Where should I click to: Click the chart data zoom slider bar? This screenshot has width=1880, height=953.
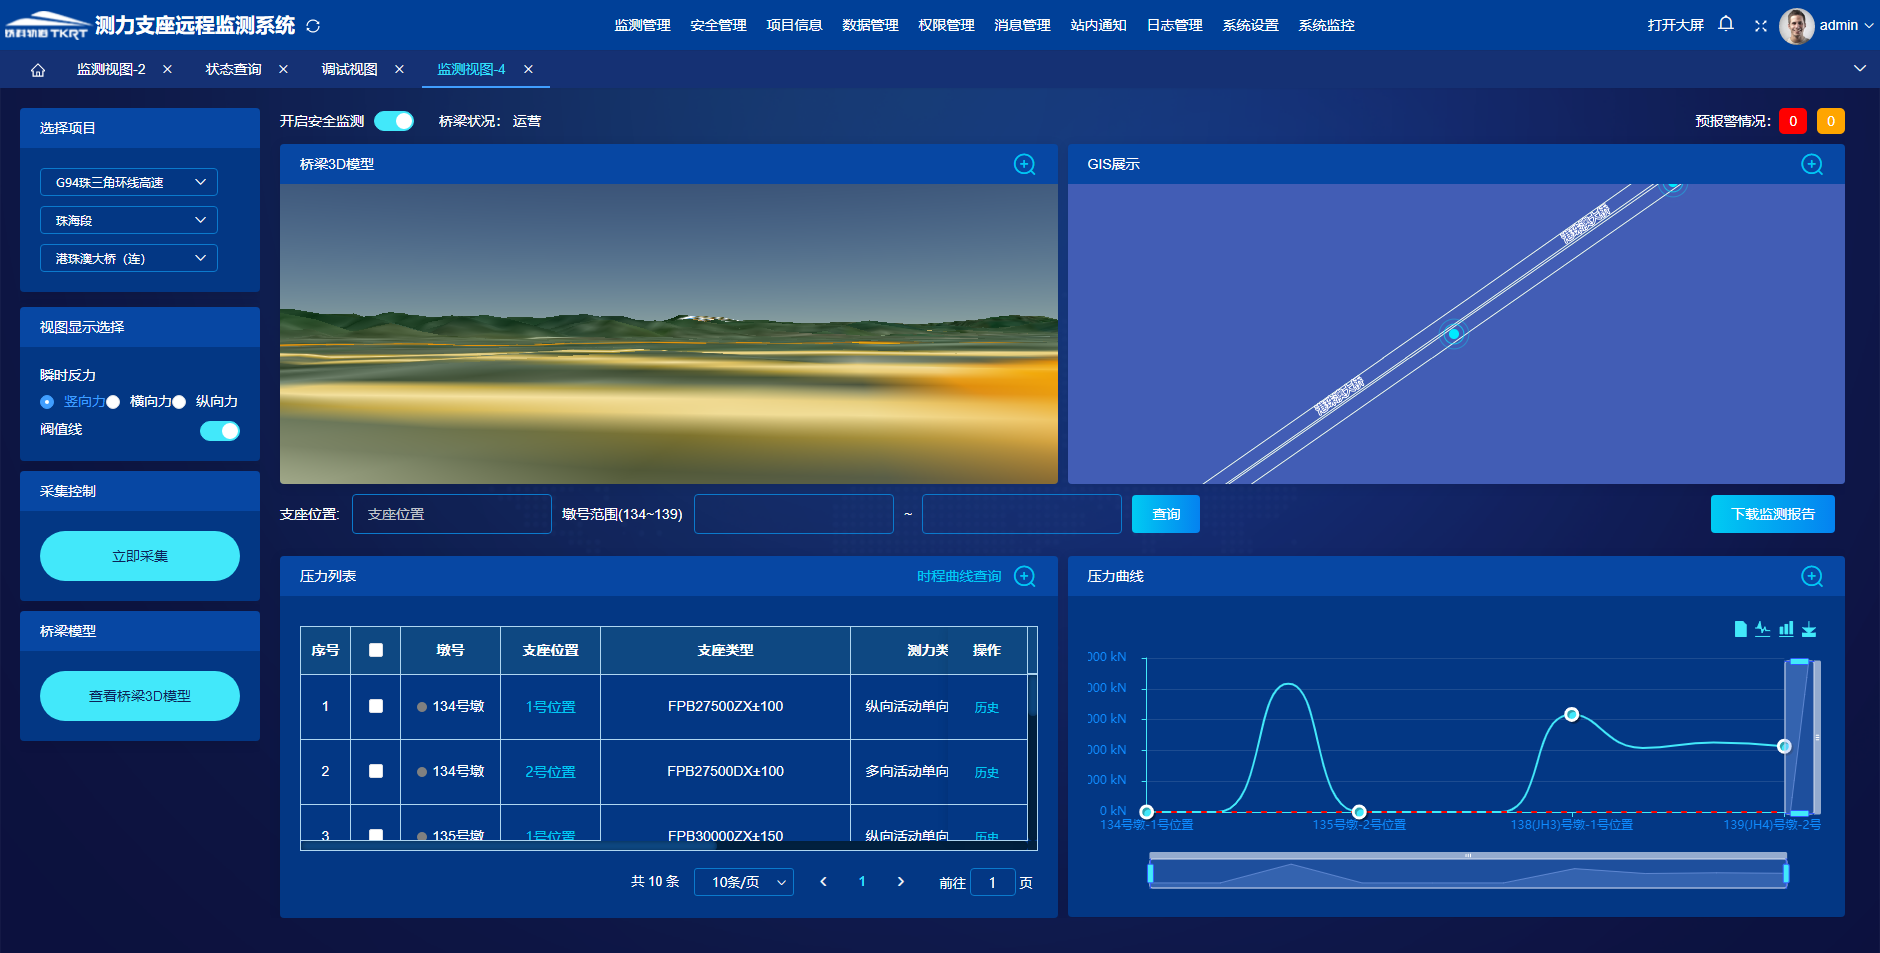[1467, 874]
